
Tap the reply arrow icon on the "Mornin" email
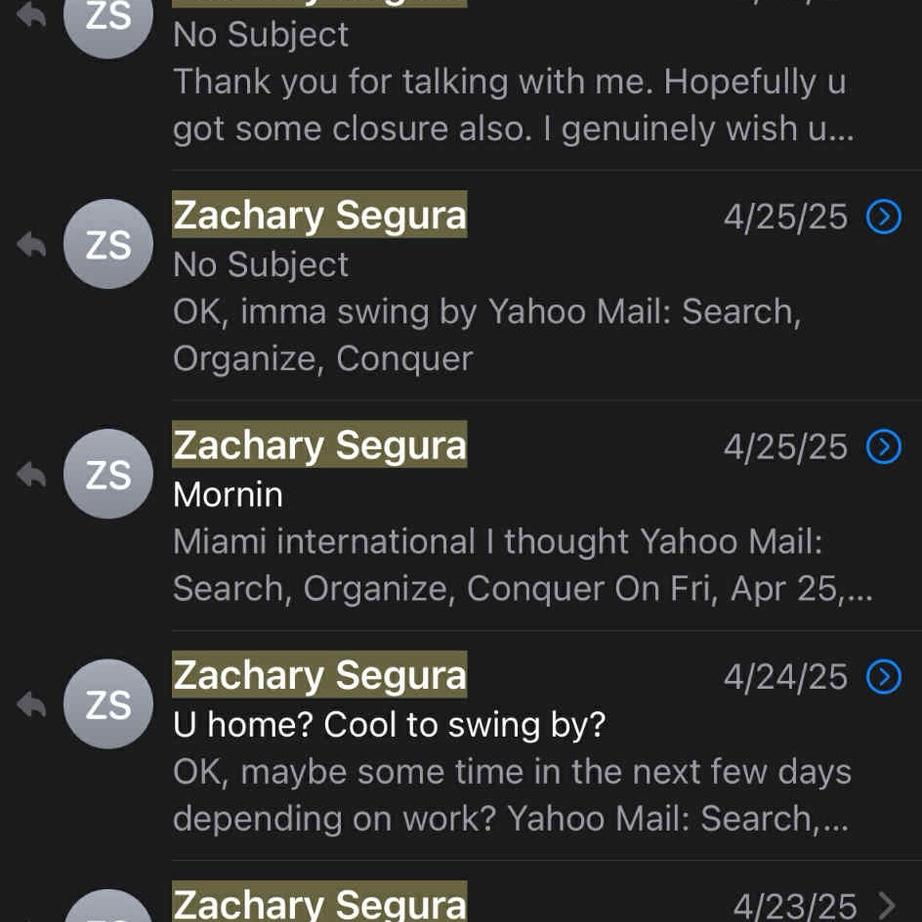tap(32, 474)
